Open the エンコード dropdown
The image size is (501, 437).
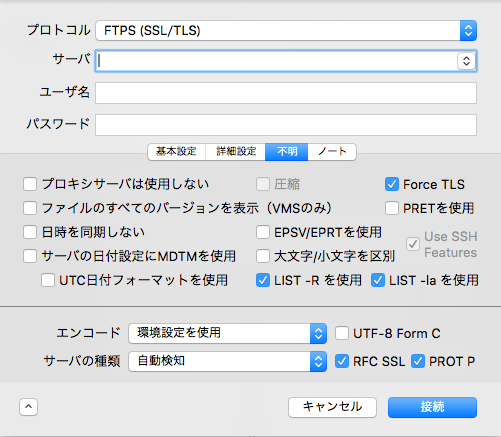pos(227,333)
